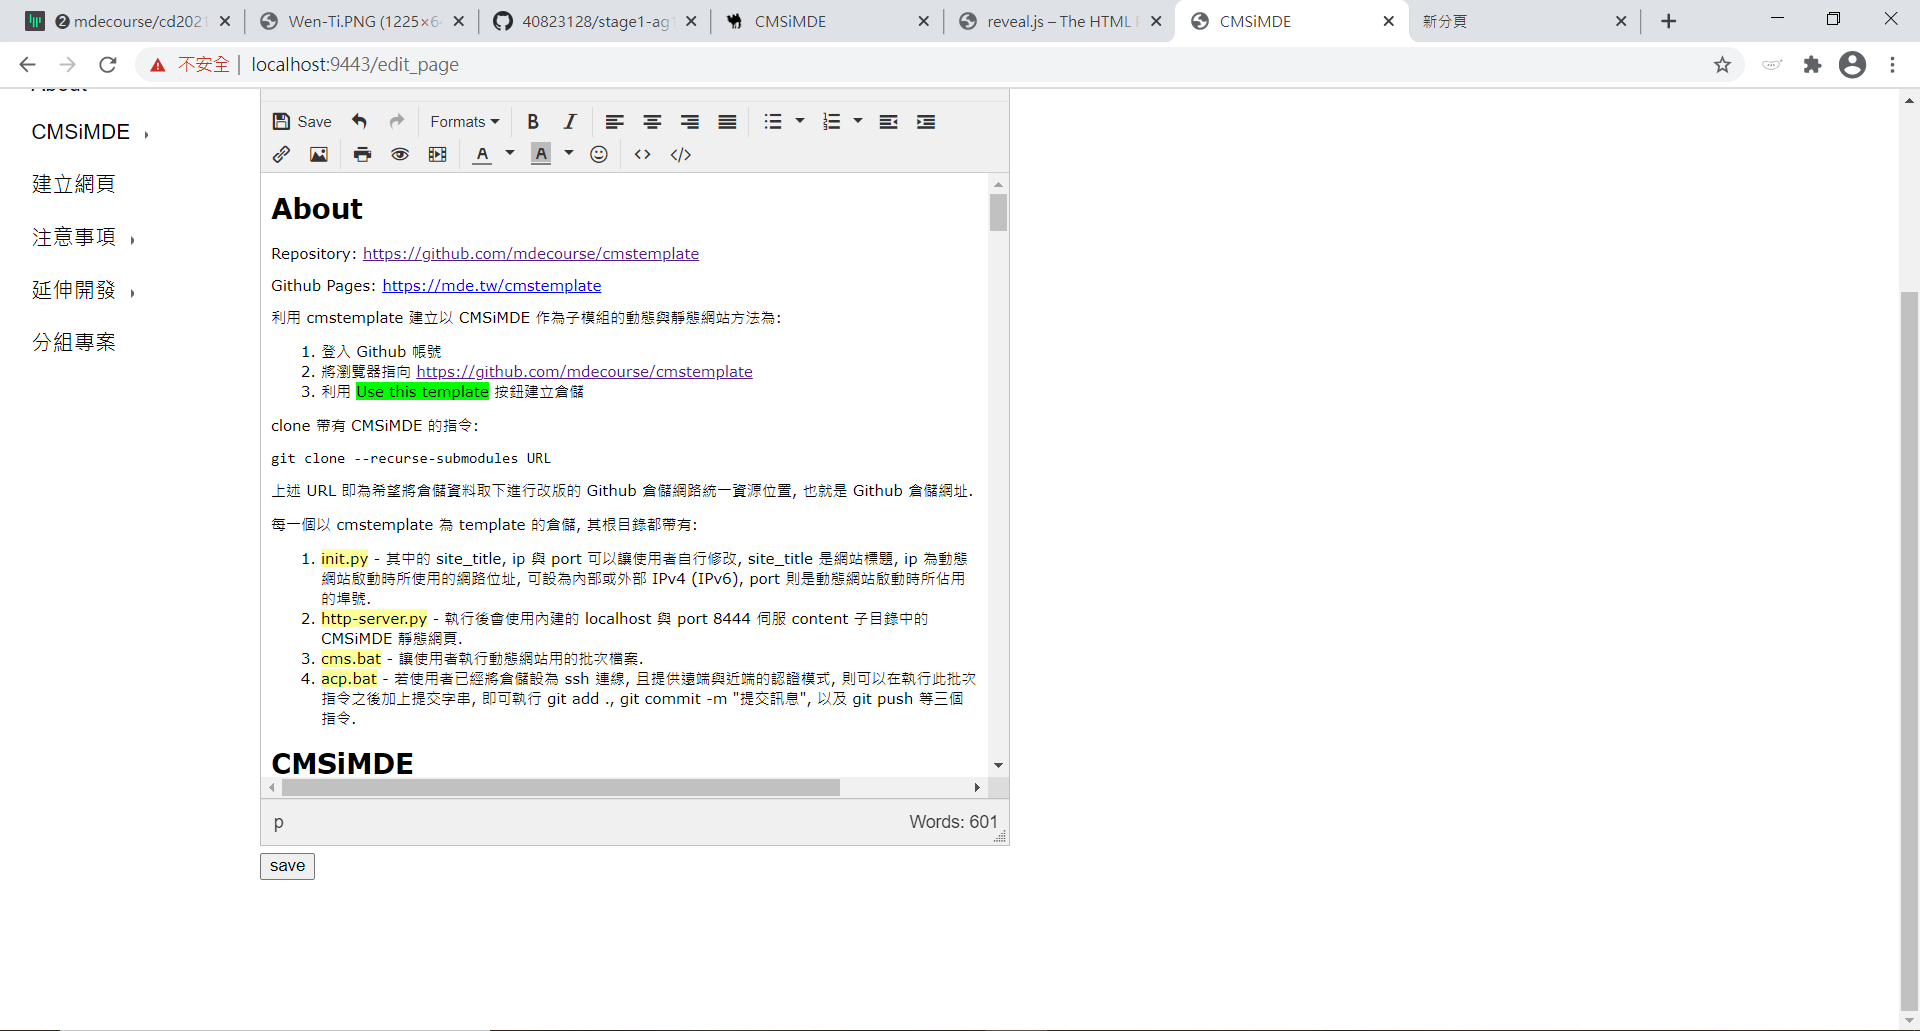This screenshot has height=1031, width=1920.
Task: Insert or edit a link
Action: tap(281, 154)
